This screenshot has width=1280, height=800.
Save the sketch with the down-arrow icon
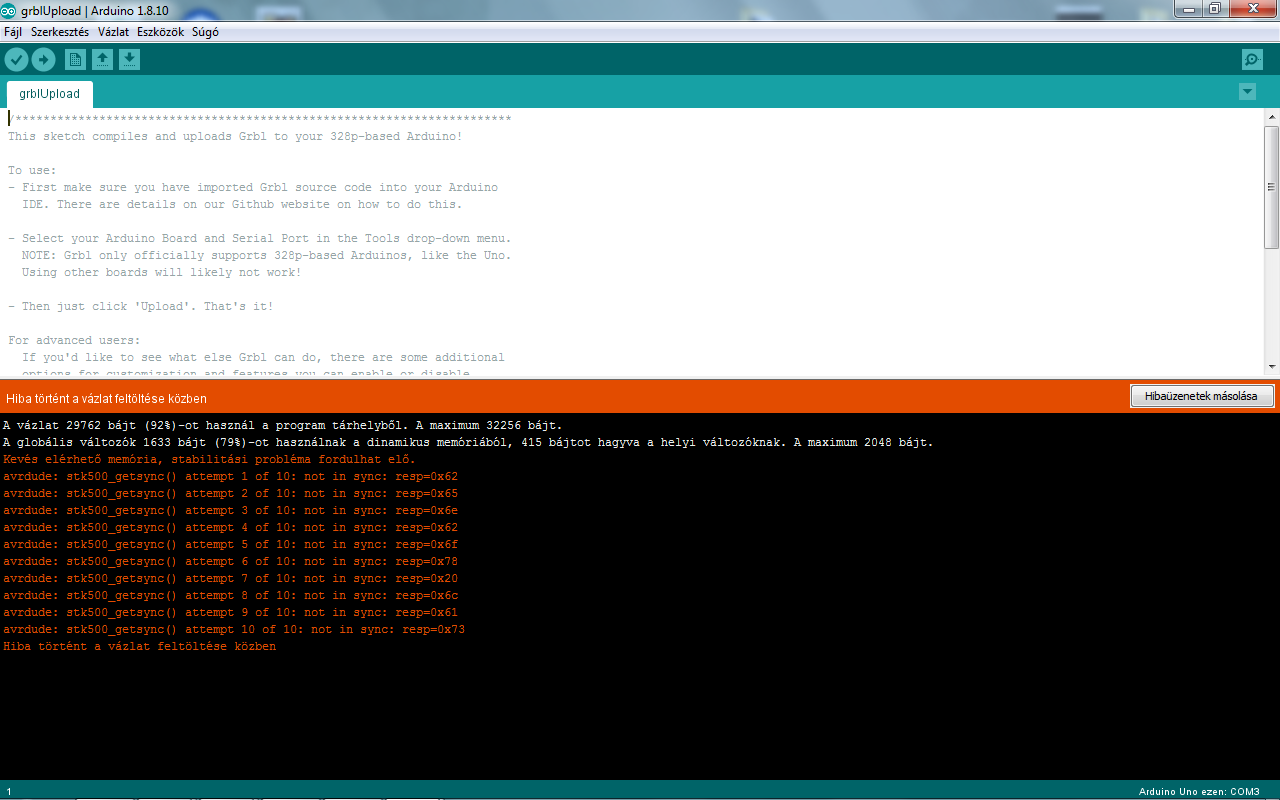click(129, 60)
